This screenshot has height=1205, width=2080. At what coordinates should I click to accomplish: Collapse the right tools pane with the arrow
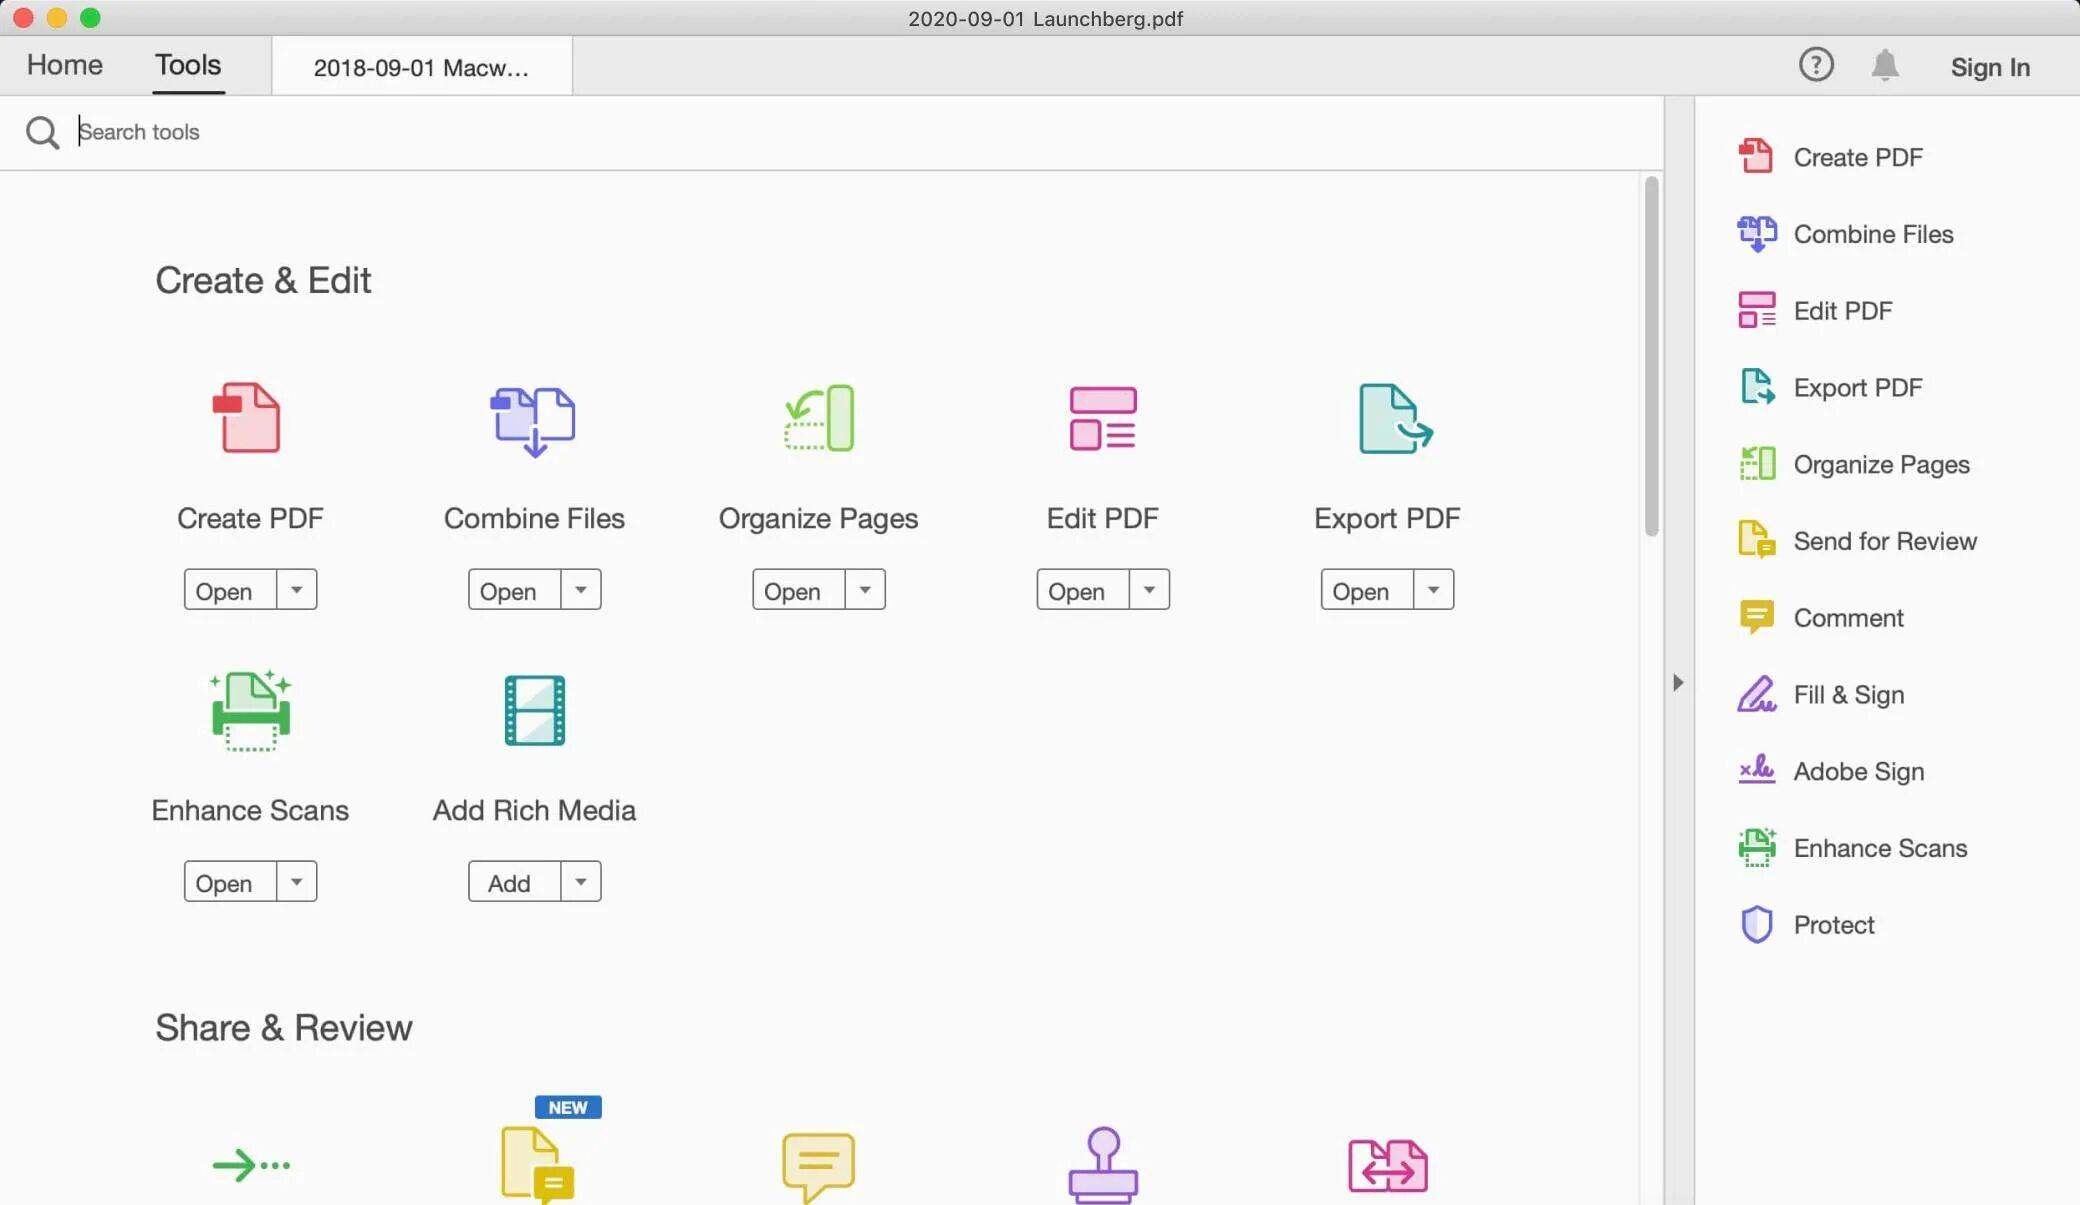pos(1678,683)
